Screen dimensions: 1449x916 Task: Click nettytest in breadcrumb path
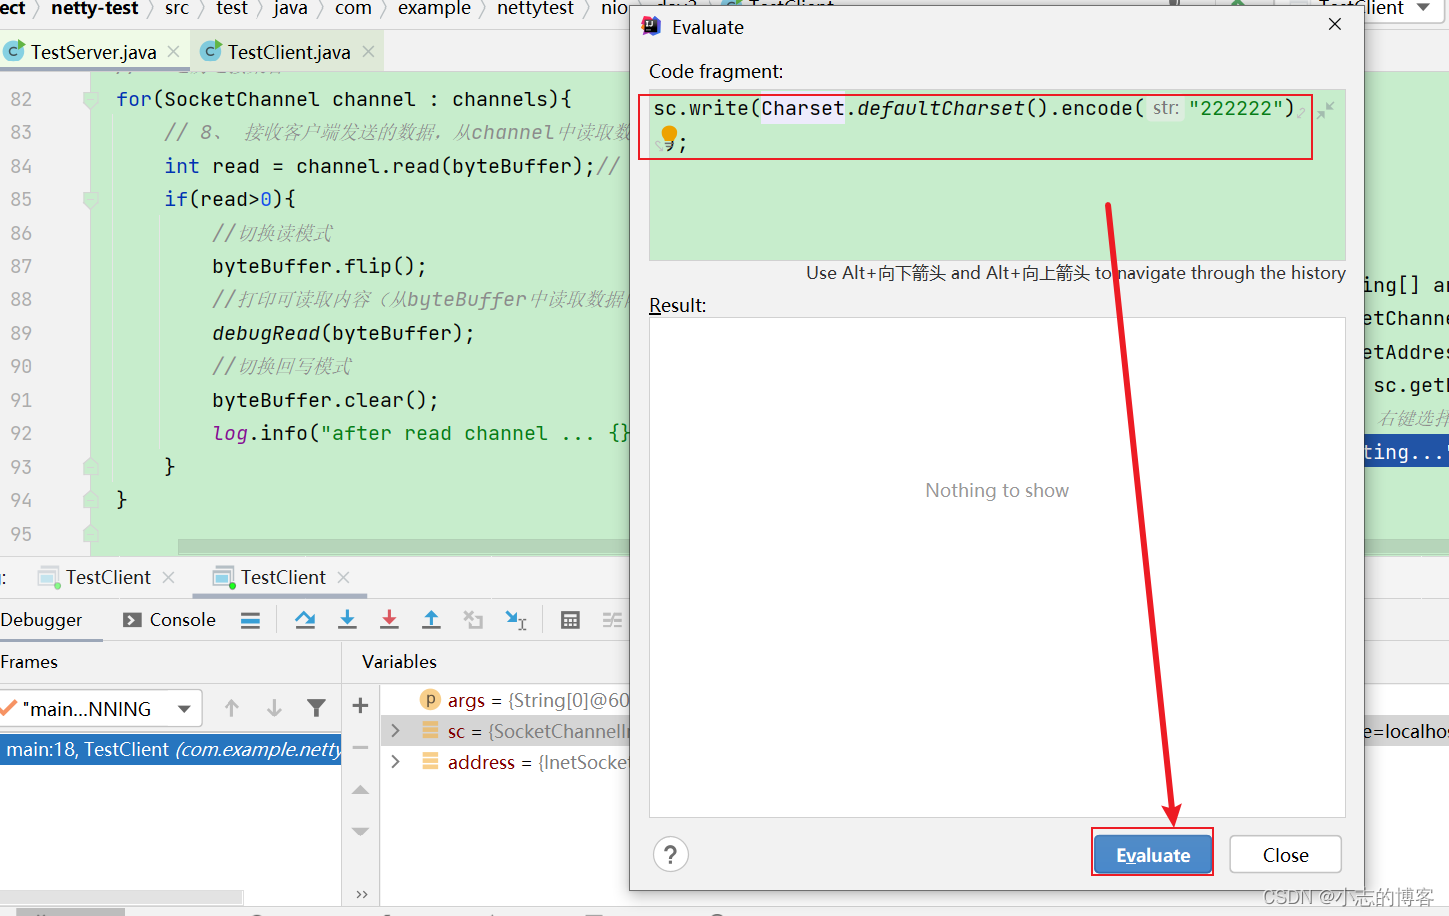tap(535, 9)
